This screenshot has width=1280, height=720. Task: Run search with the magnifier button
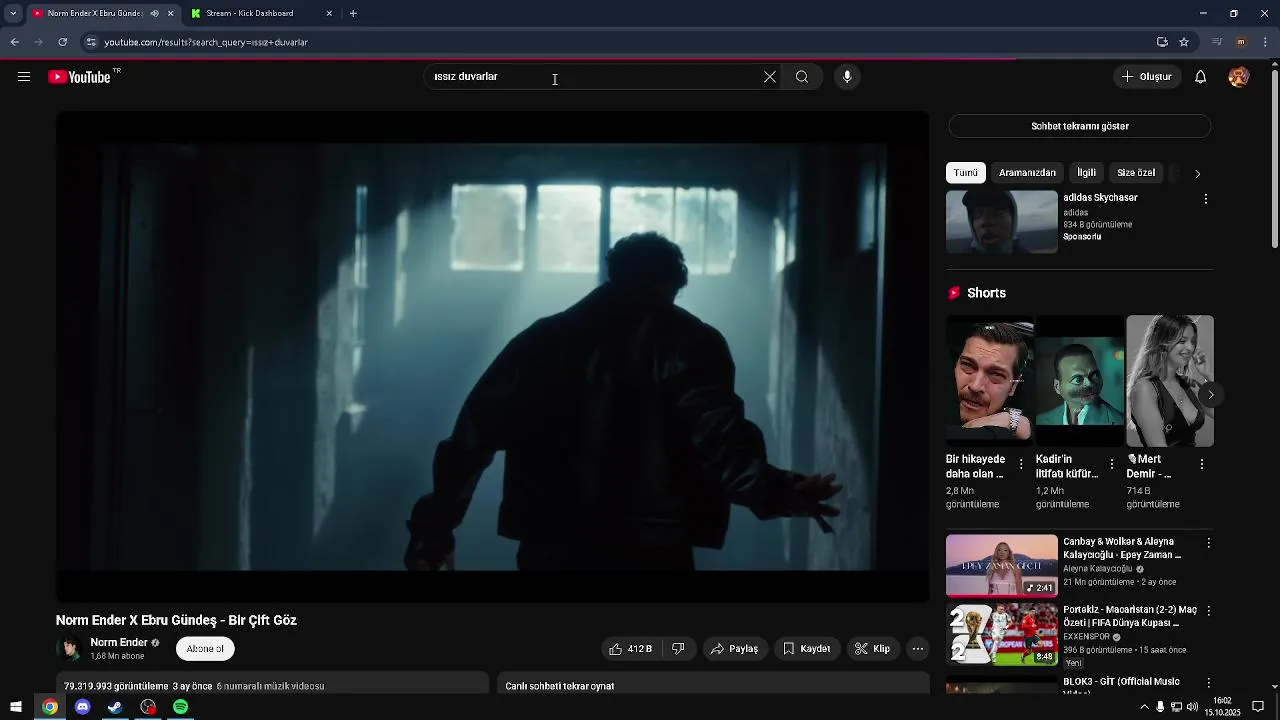(802, 77)
